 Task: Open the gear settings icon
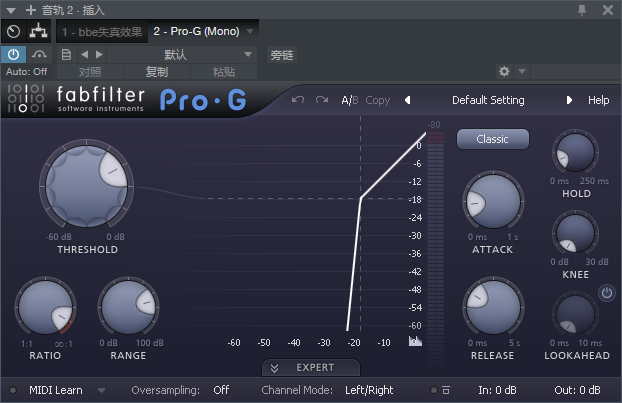pos(504,72)
